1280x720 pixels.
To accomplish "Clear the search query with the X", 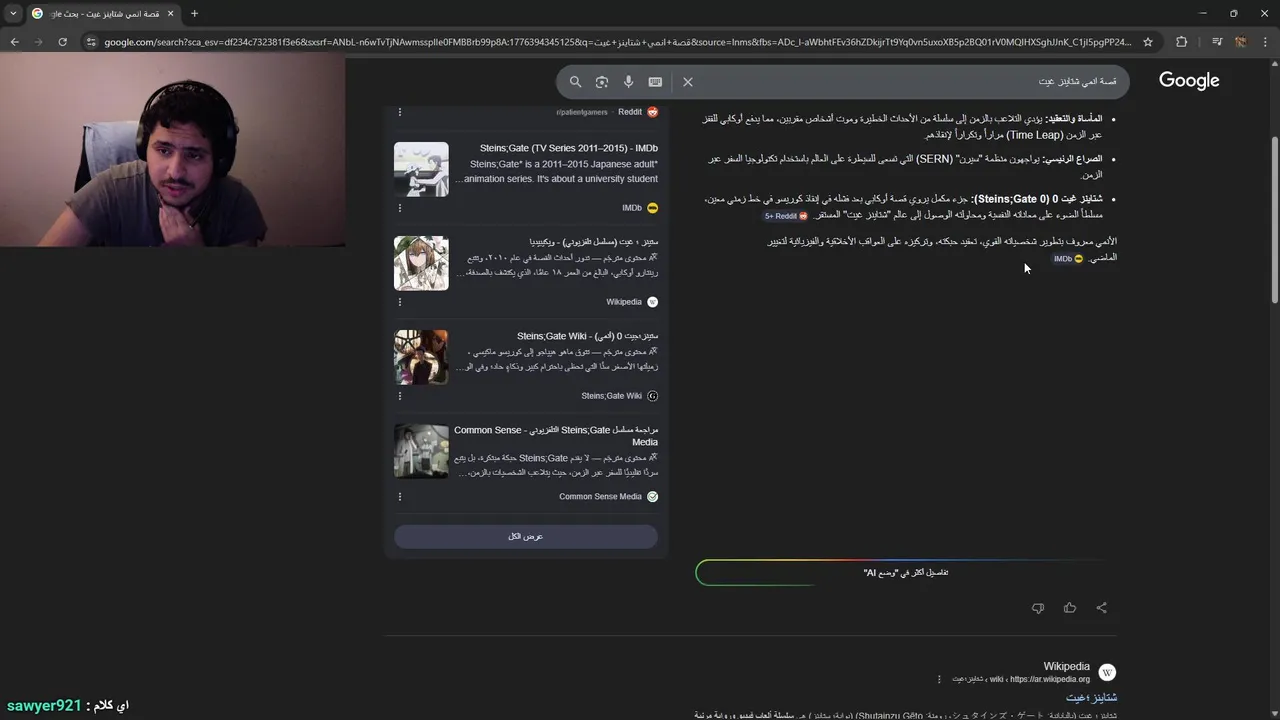I will point(688,82).
